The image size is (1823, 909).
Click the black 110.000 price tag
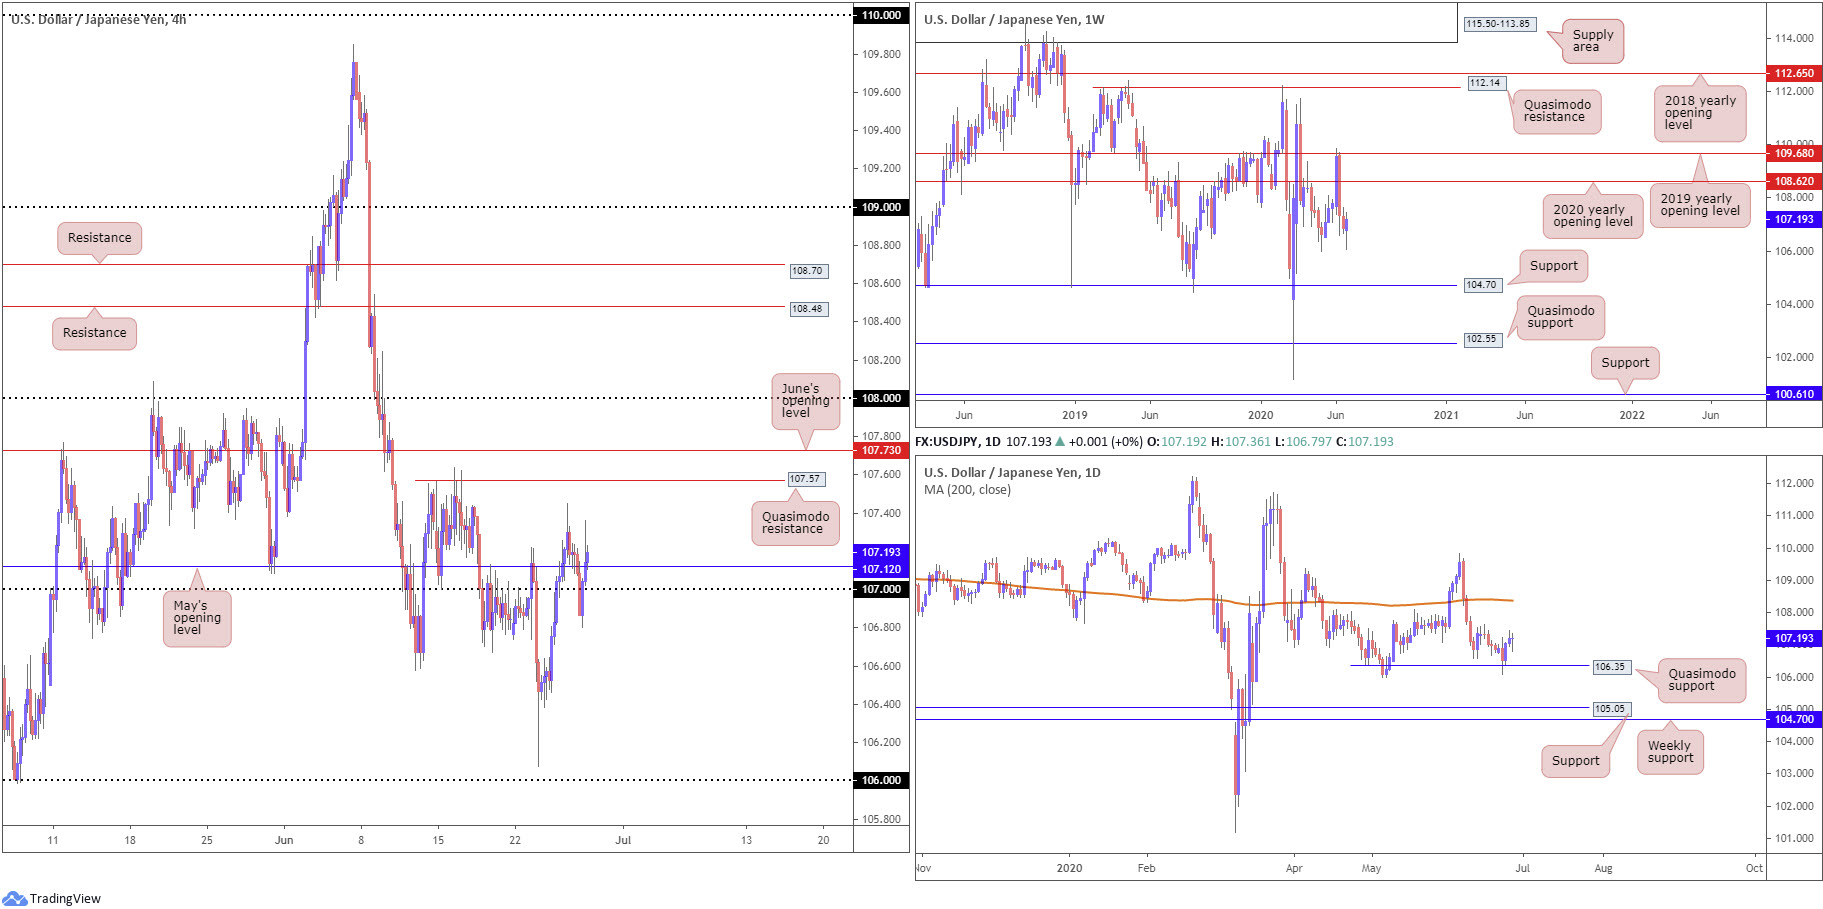point(881,15)
